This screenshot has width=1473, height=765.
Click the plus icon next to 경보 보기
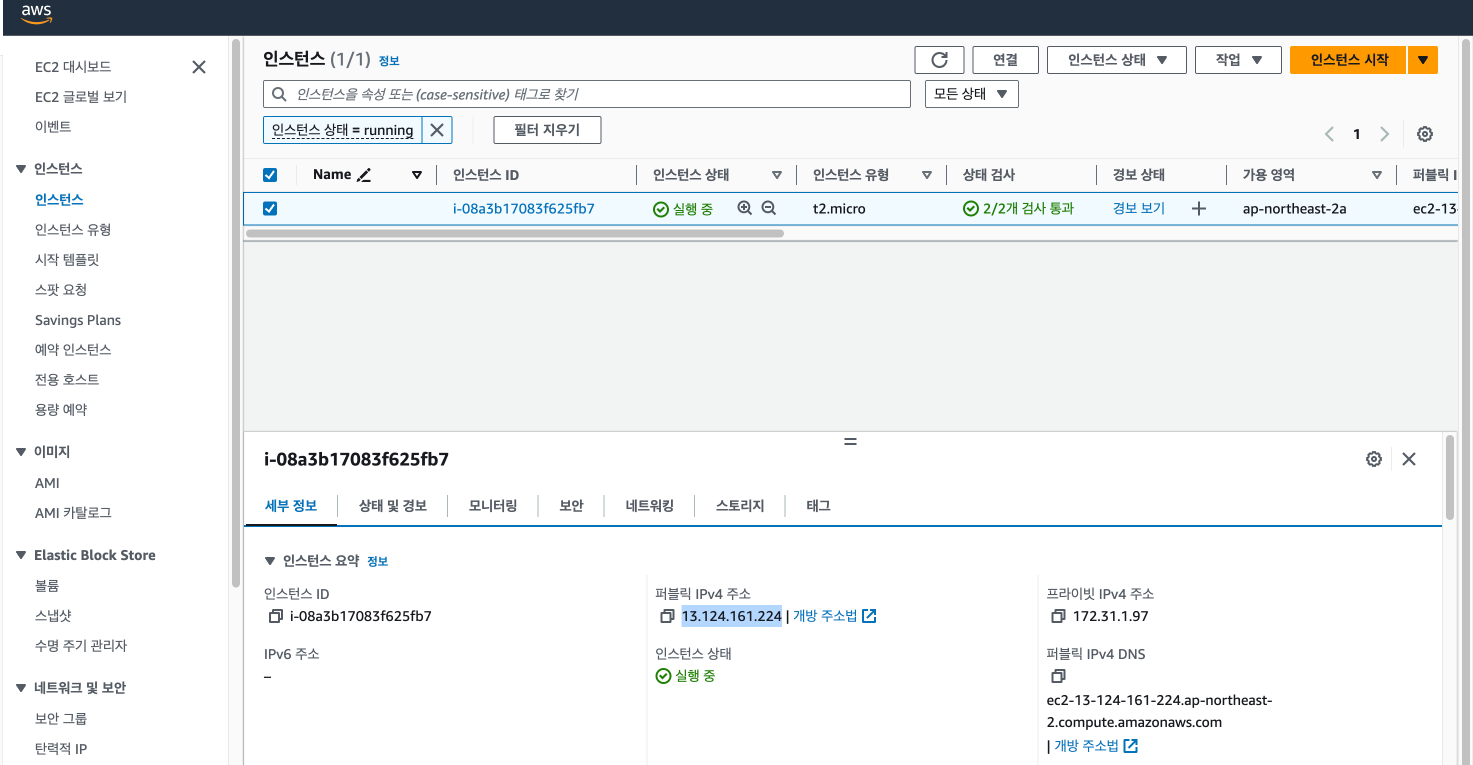pyautogui.click(x=1199, y=209)
